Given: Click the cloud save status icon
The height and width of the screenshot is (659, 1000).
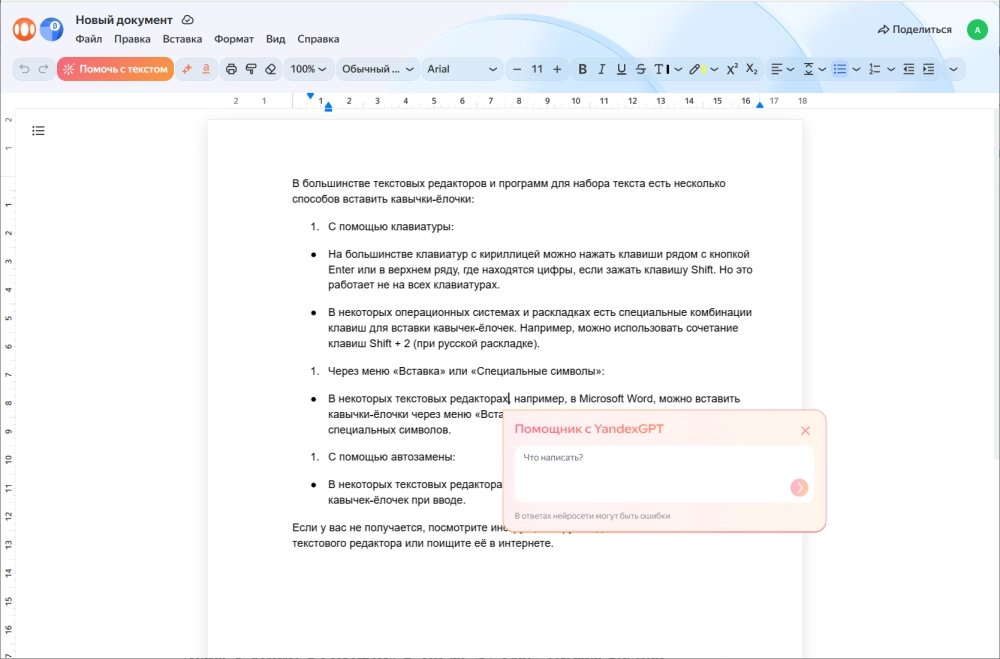Looking at the screenshot, I should [x=188, y=20].
